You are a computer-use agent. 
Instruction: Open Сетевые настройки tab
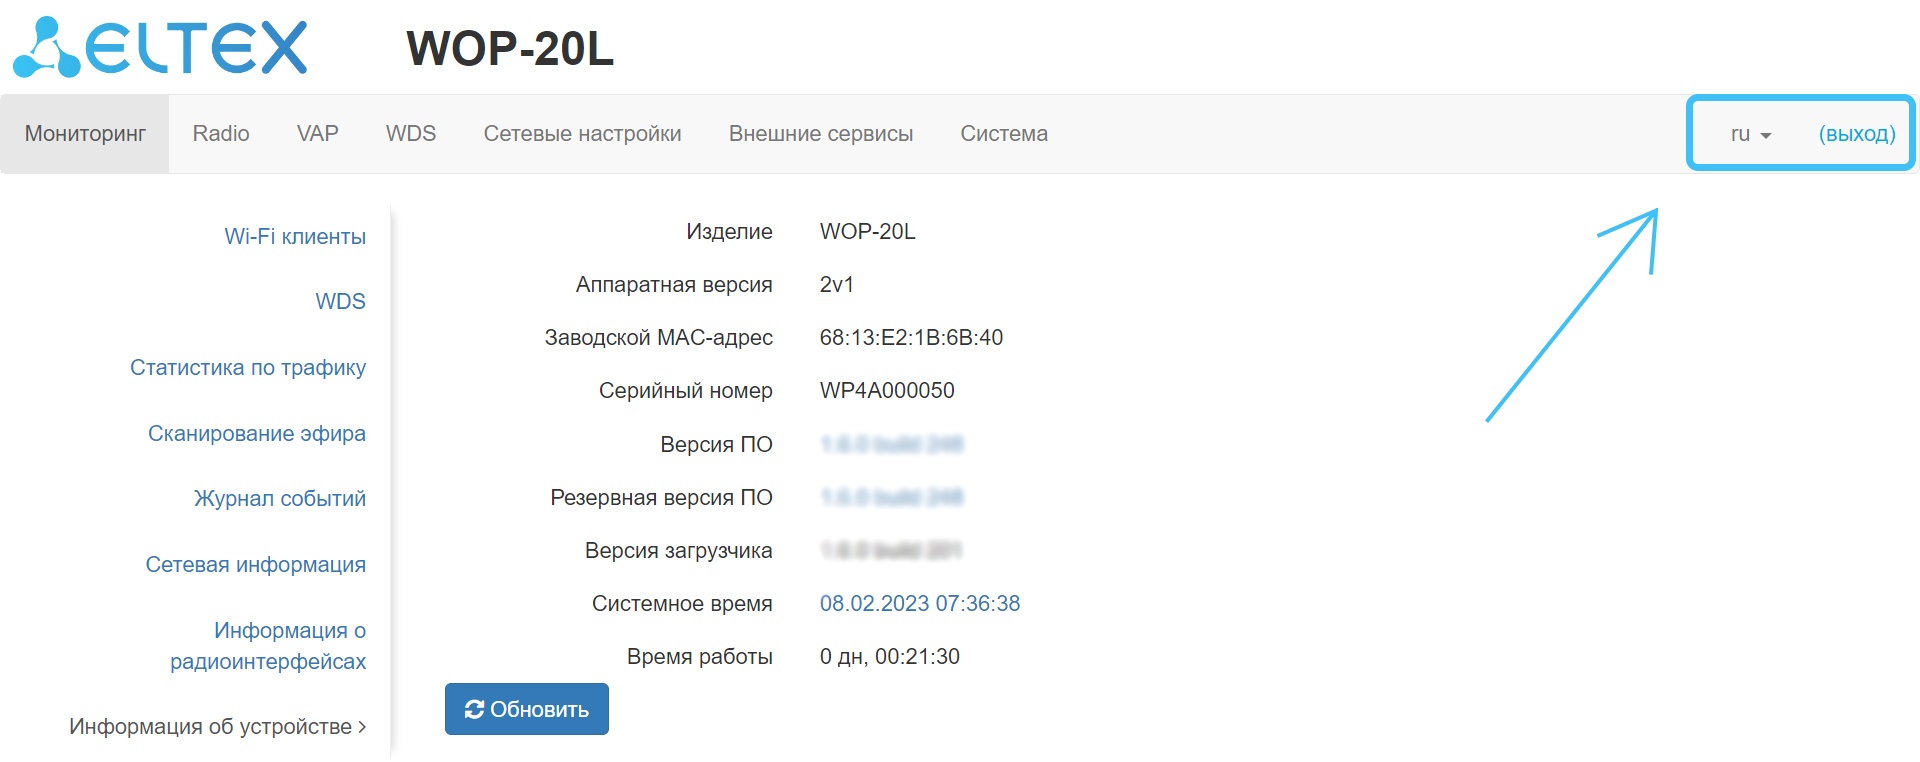pyautogui.click(x=583, y=134)
